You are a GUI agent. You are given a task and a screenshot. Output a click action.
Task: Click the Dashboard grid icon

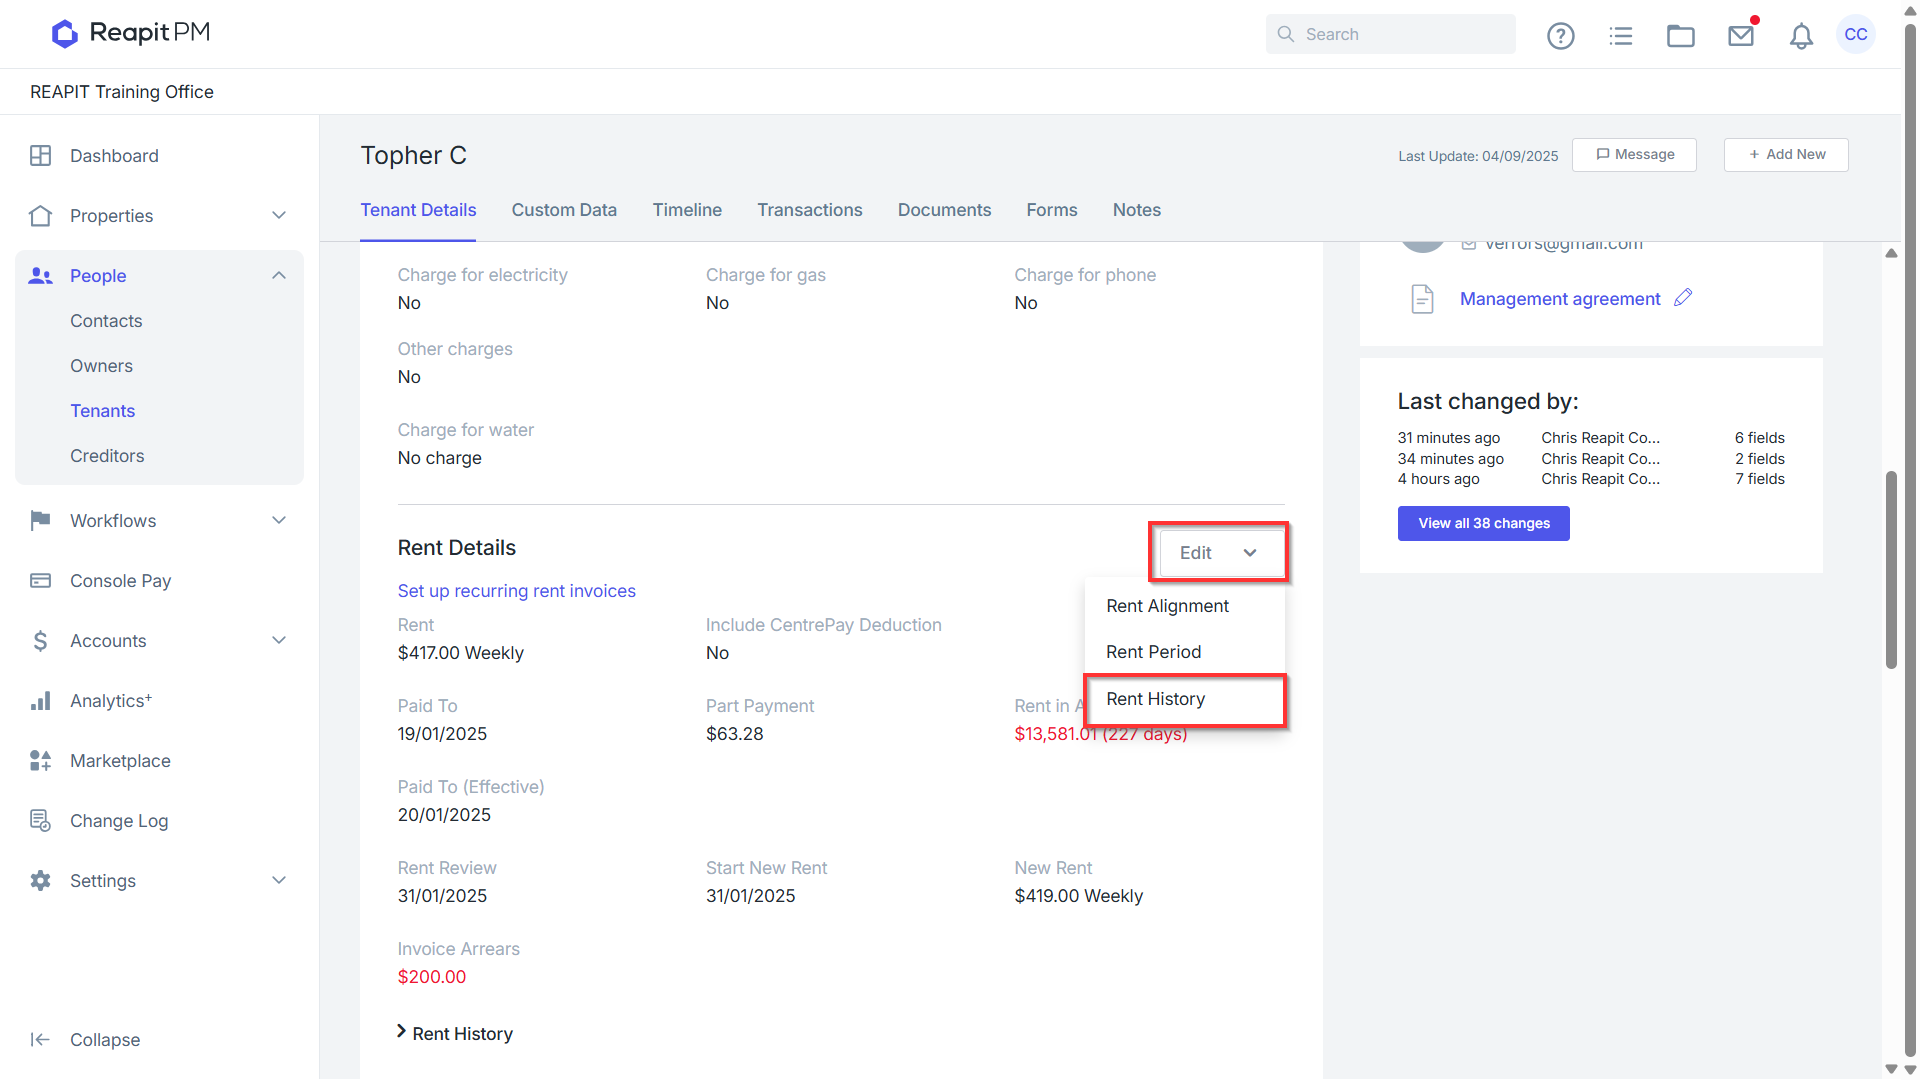[40, 156]
